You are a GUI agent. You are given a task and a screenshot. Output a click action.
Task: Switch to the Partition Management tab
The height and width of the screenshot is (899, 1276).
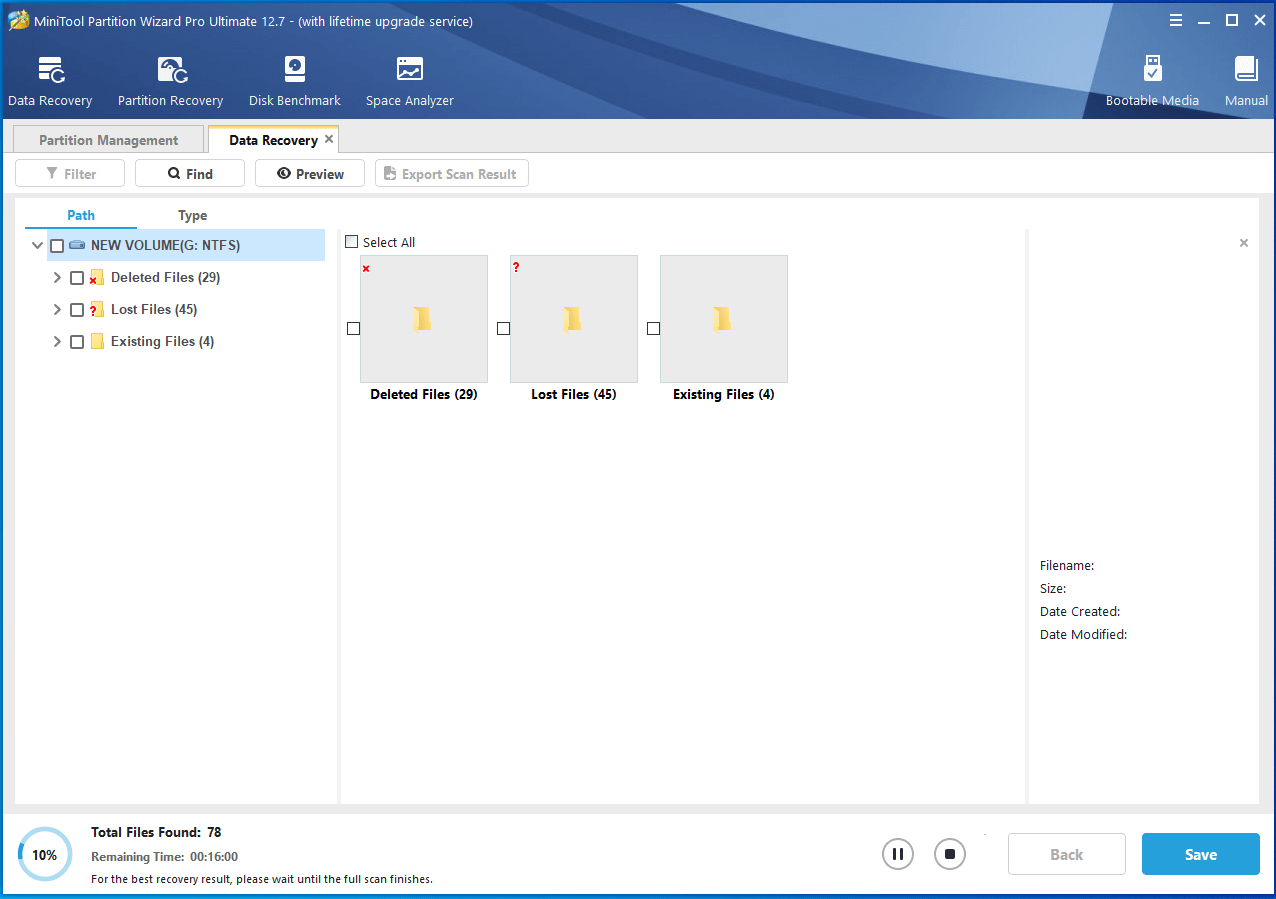pyautogui.click(x=108, y=140)
